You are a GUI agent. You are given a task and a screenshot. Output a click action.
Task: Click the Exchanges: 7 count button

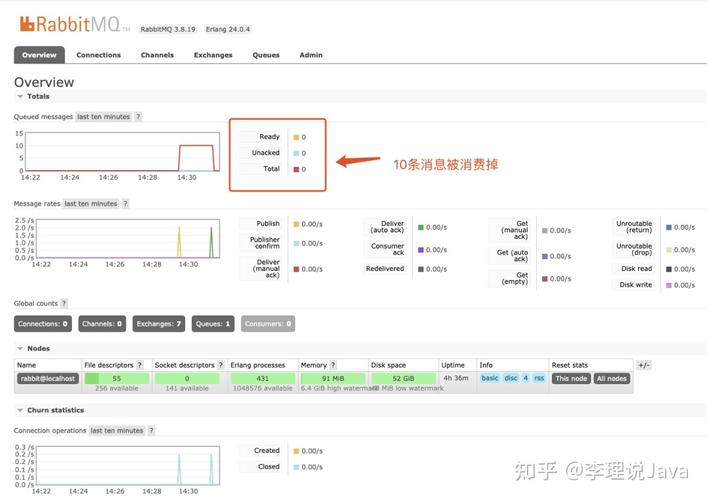pyautogui.click(x=159, y=324)
